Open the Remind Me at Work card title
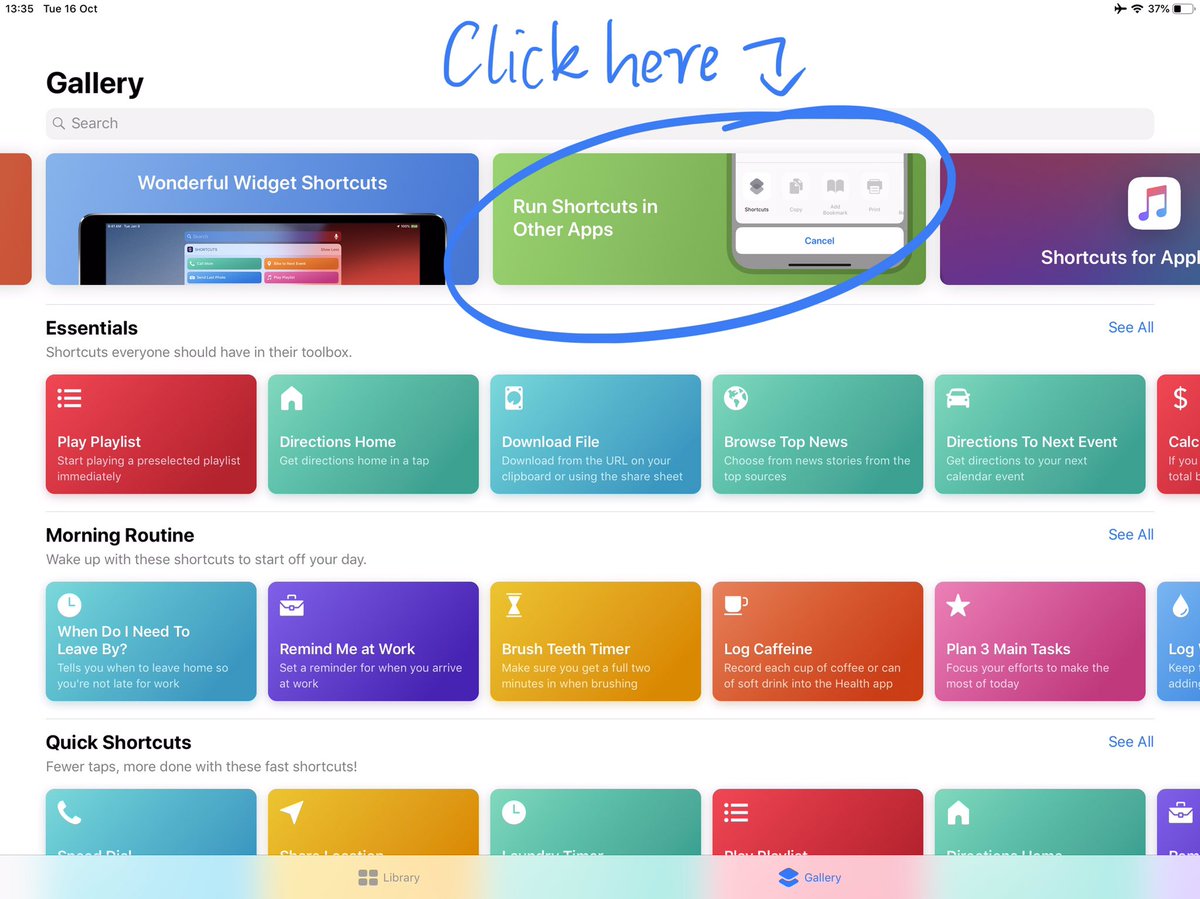The width and height of the screenshot is (1200, 899). tap(347, 649)
